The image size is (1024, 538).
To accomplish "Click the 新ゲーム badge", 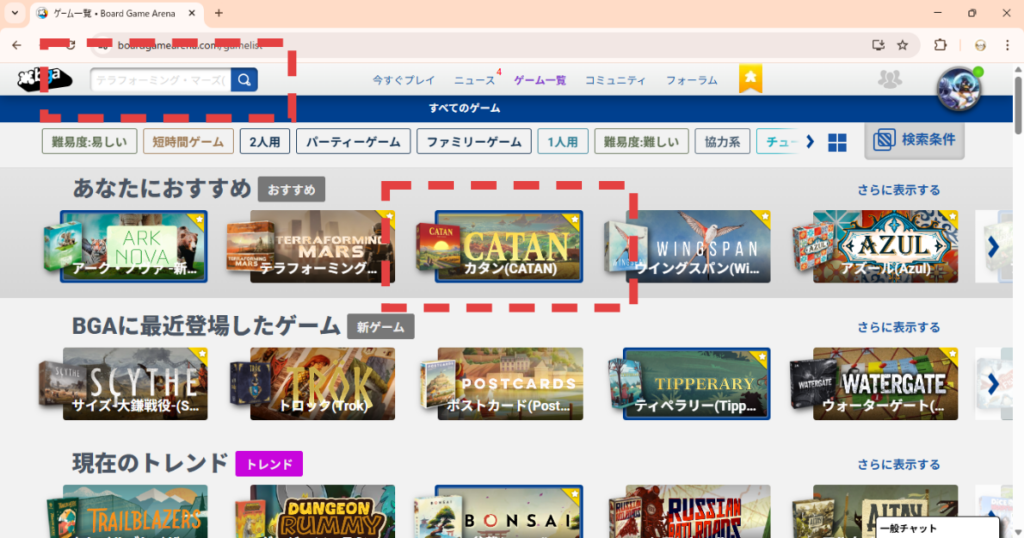I will [381, 327].
